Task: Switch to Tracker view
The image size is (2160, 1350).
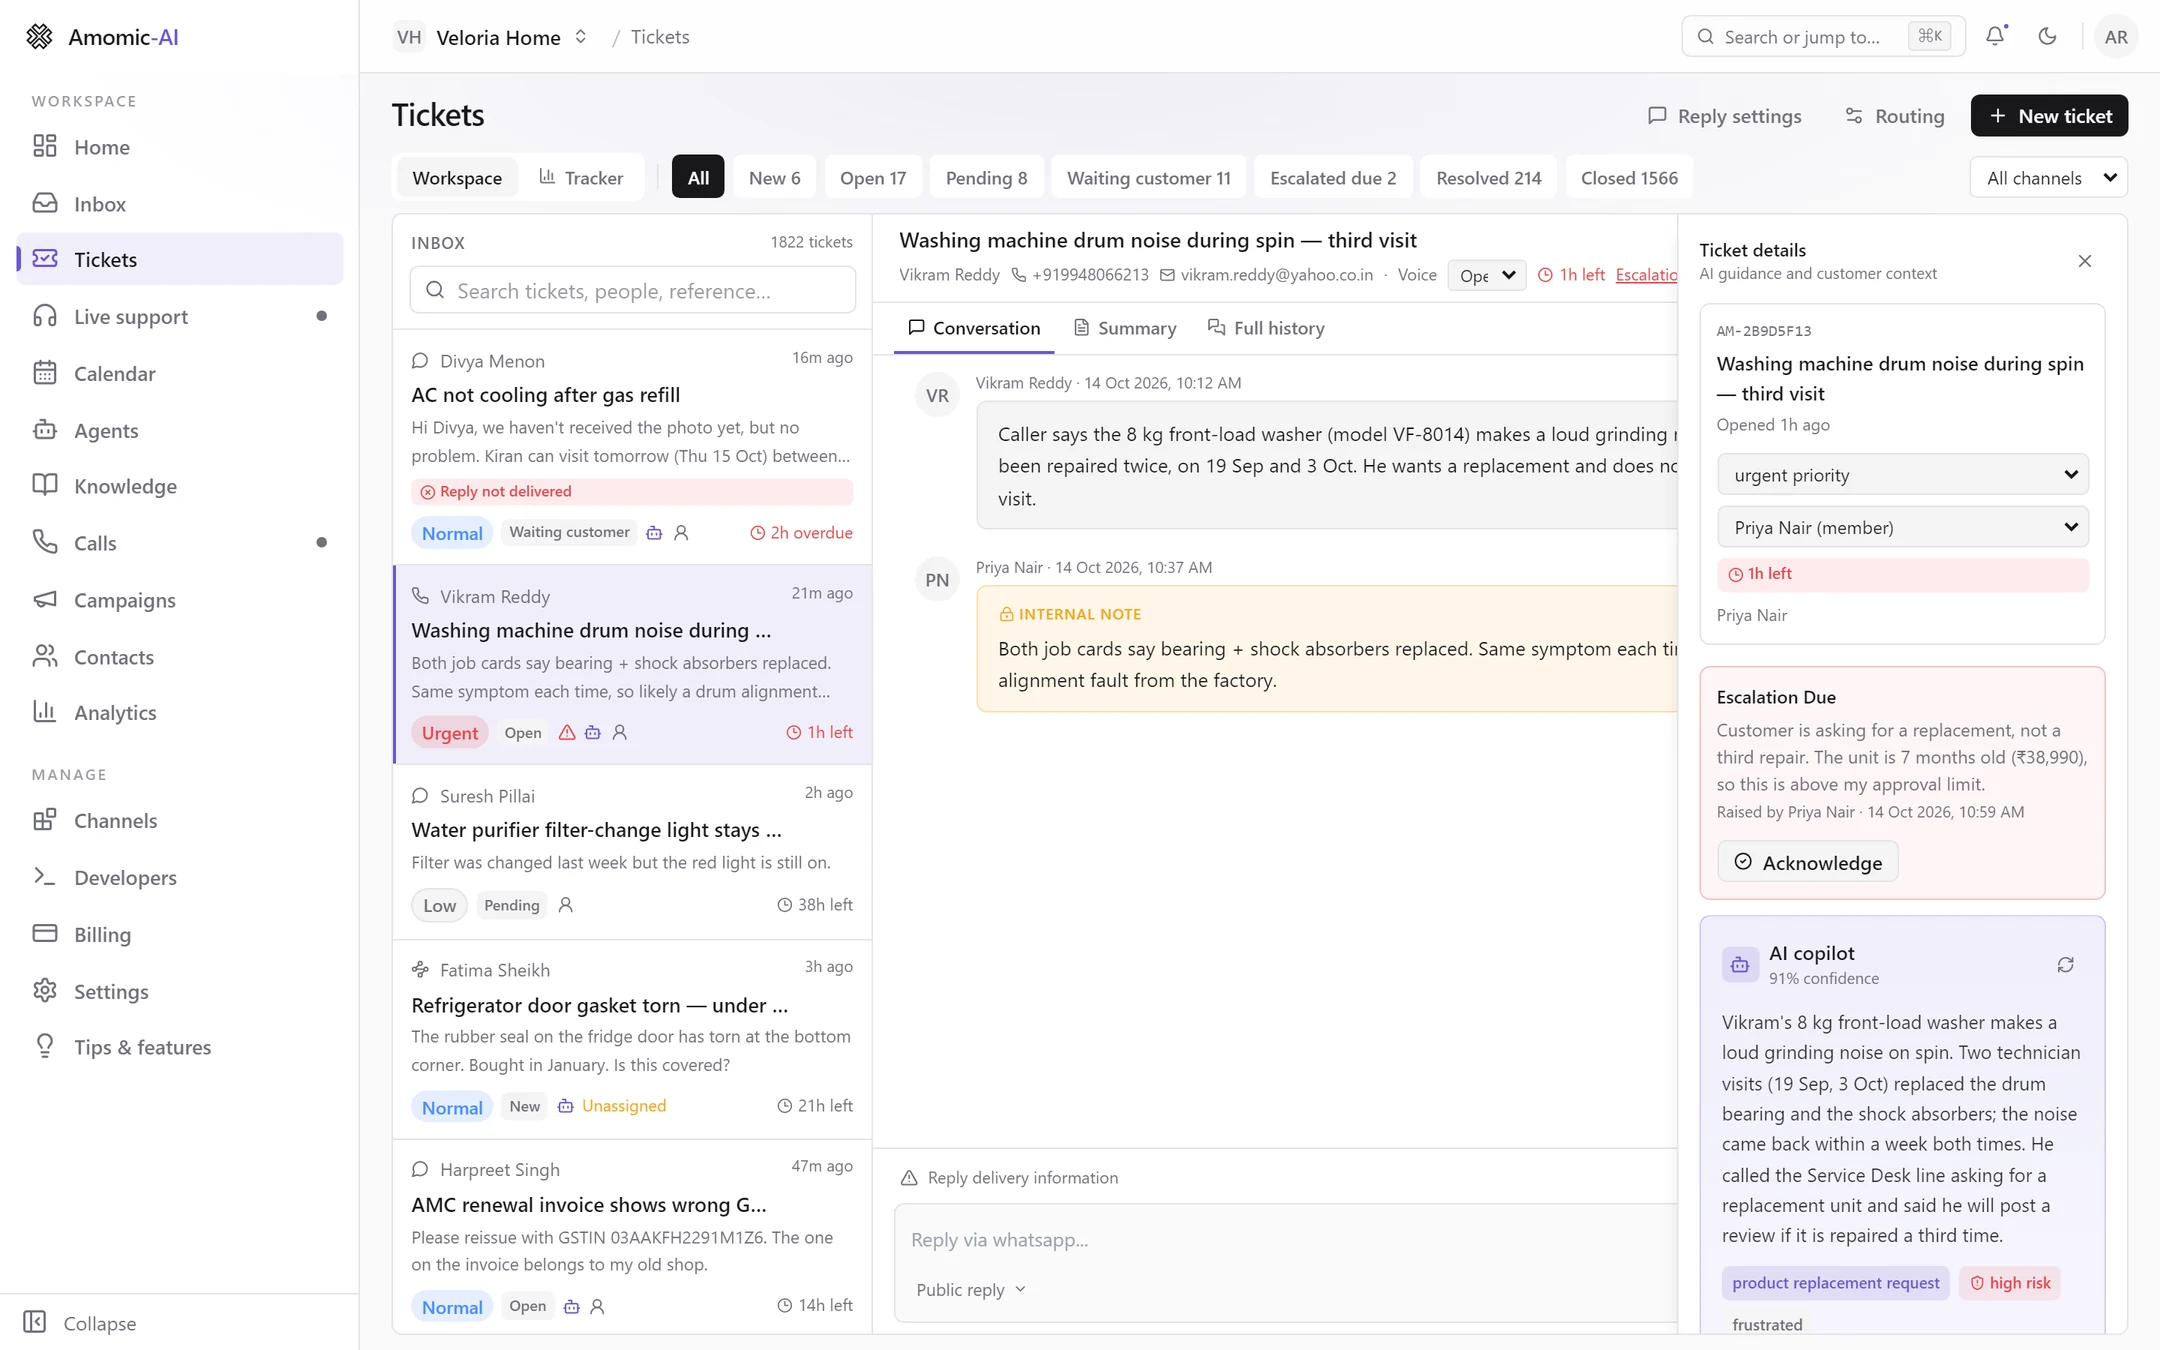Action: coord(581,177)
